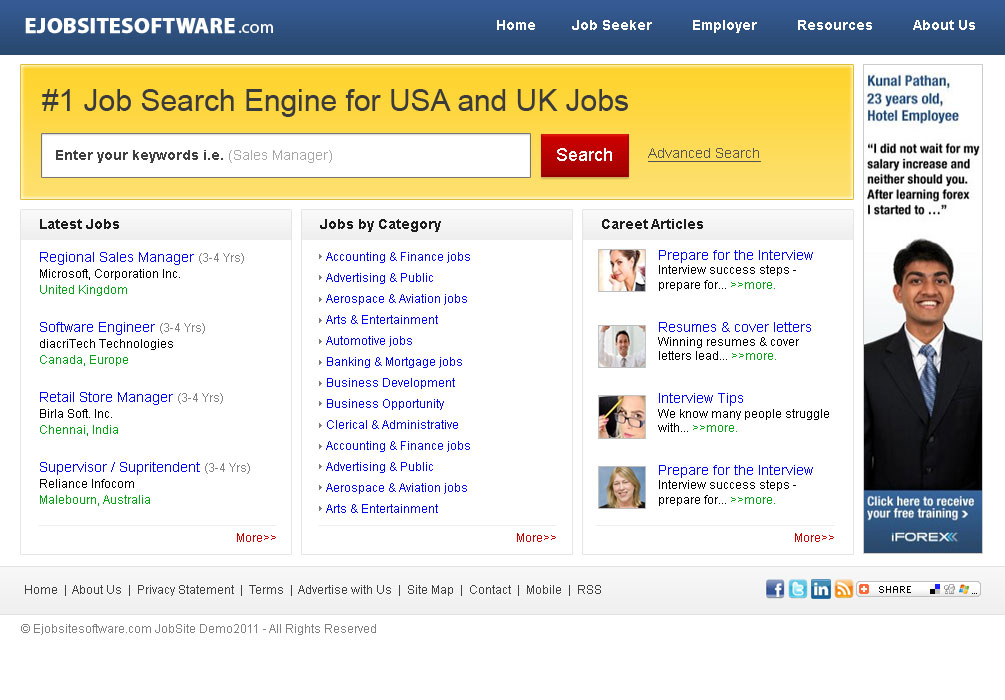1005x700 pixels.
Task: Open the Home menu item in navigation
Action: (x=515, y=25)
